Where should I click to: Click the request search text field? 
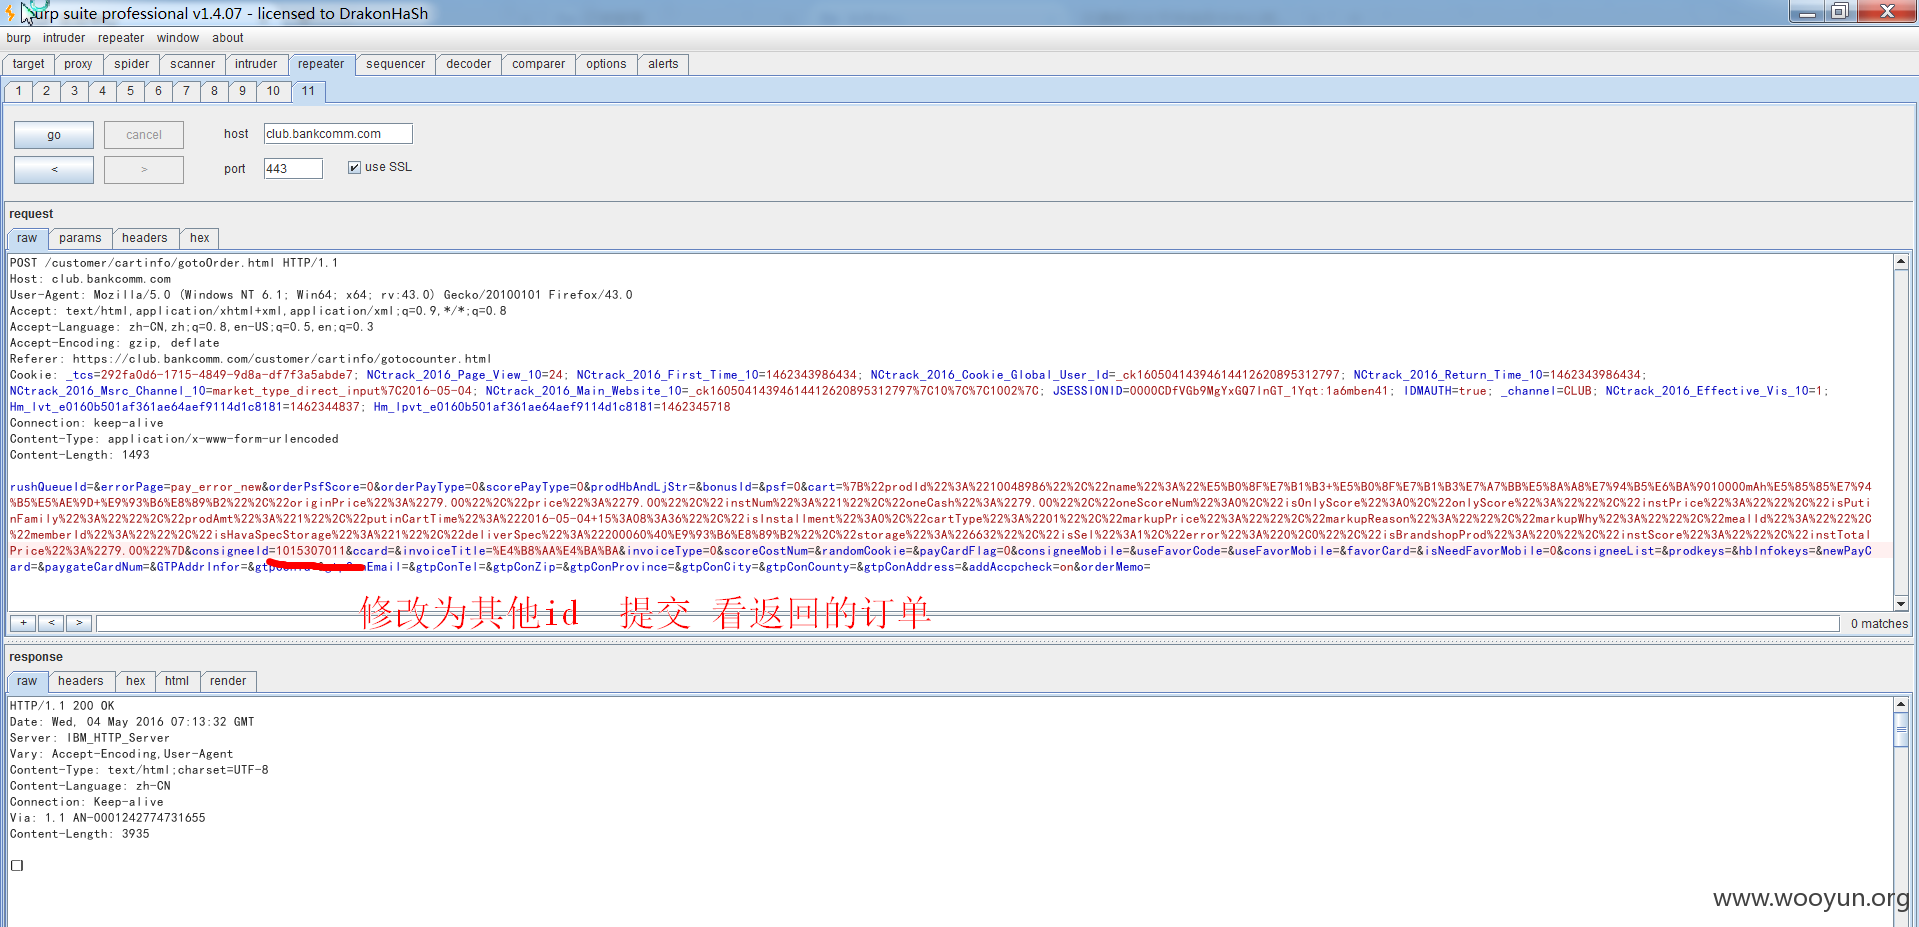(968, 623)
